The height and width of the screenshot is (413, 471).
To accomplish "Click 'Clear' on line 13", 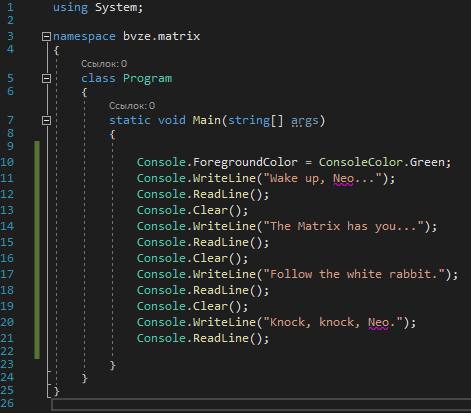I will [x=210, y=210].
